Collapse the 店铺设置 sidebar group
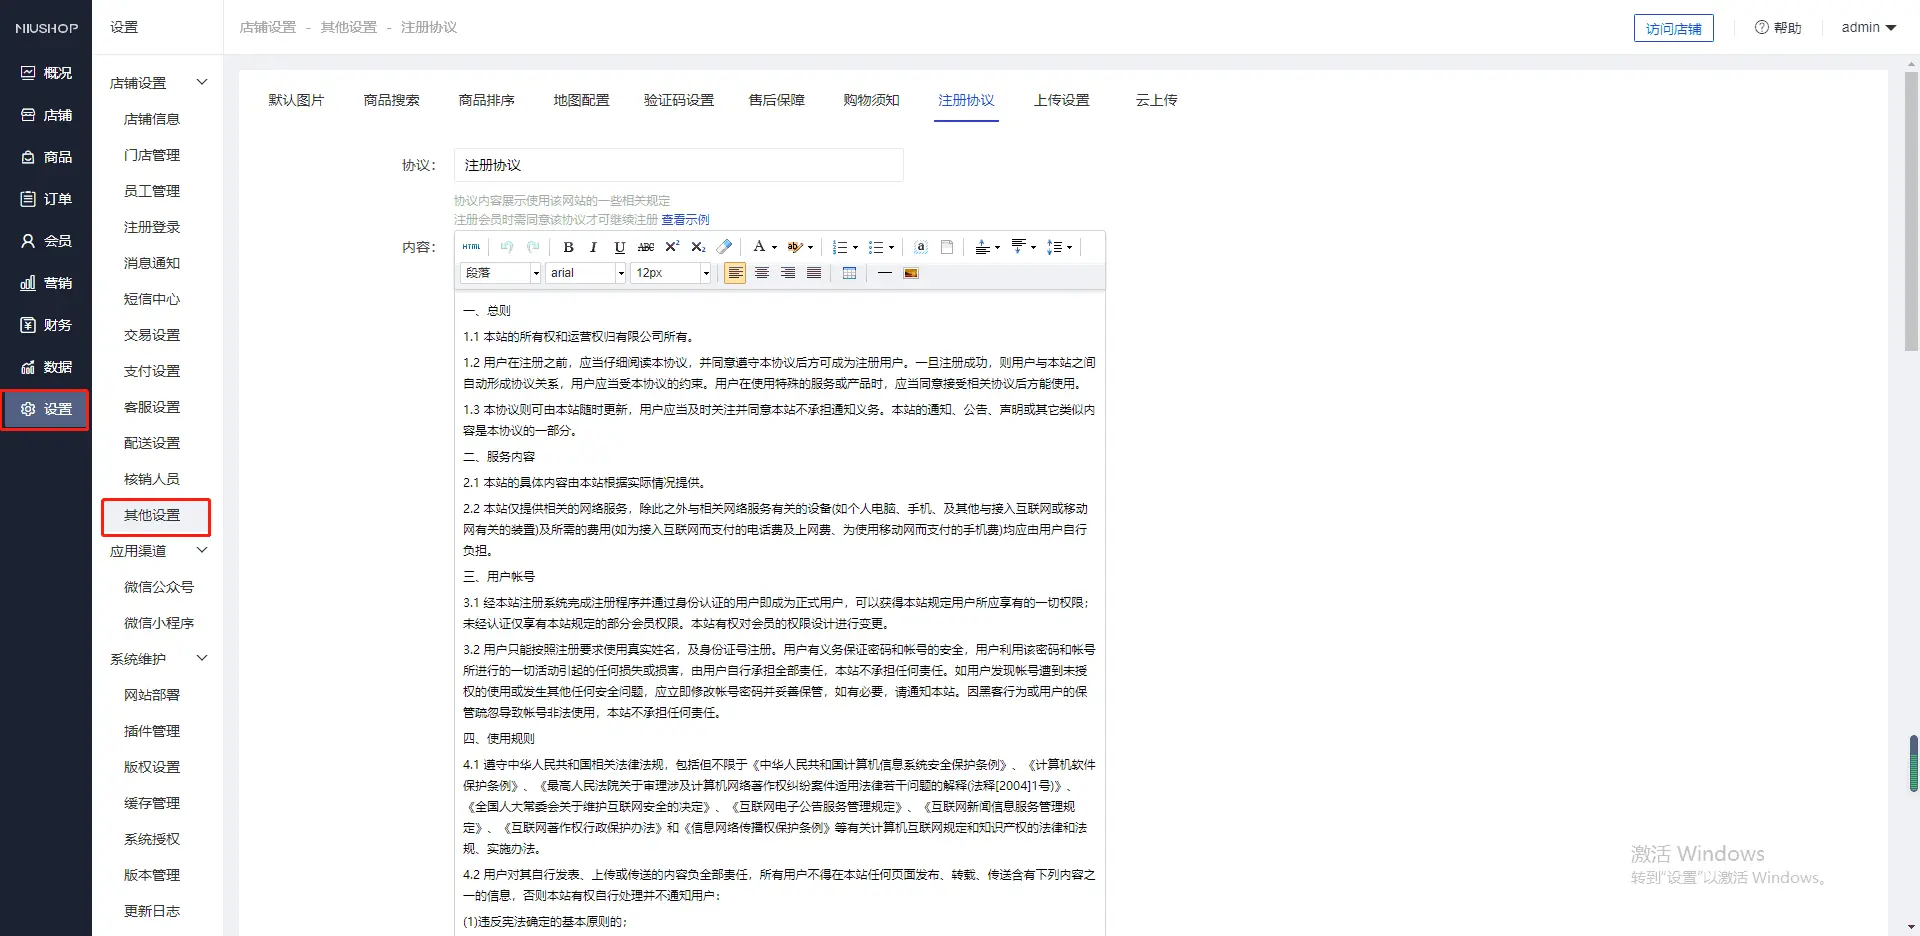Screen dimensions: 1920x936 202,83
